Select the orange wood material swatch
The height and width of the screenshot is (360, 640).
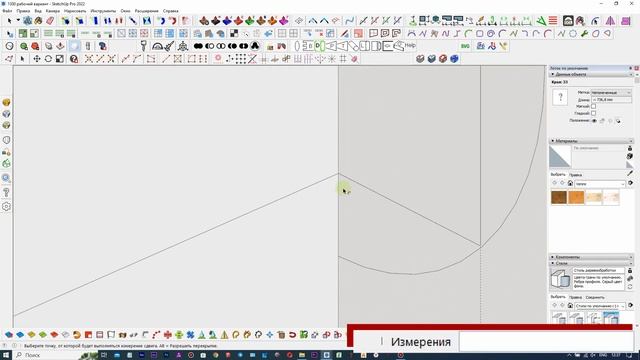pyautogui.click(x=576, y=198)
